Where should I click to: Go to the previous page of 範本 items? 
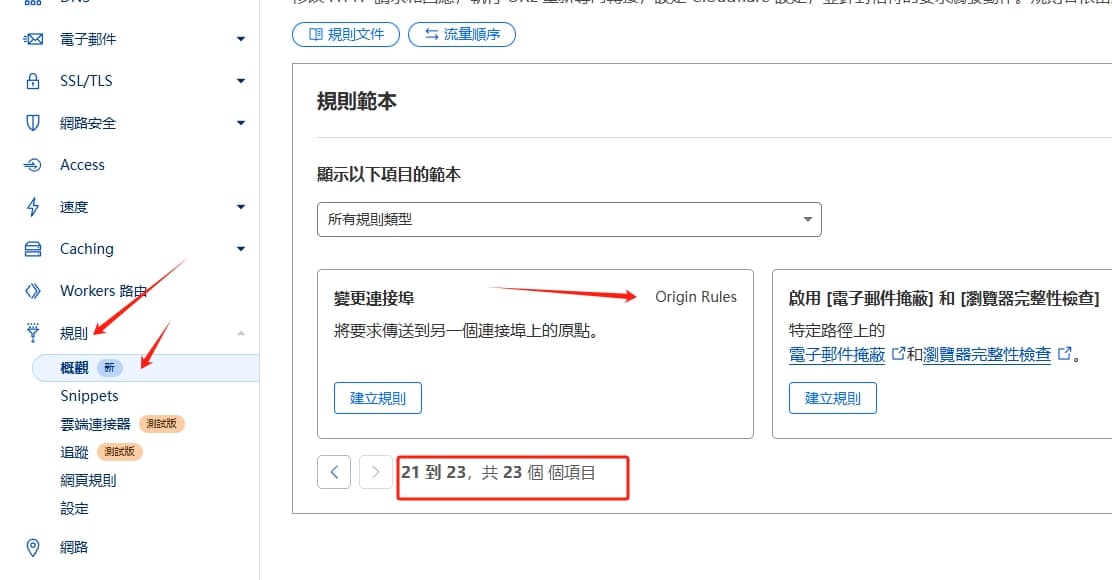pyautogui.click(x=334, y=471)
